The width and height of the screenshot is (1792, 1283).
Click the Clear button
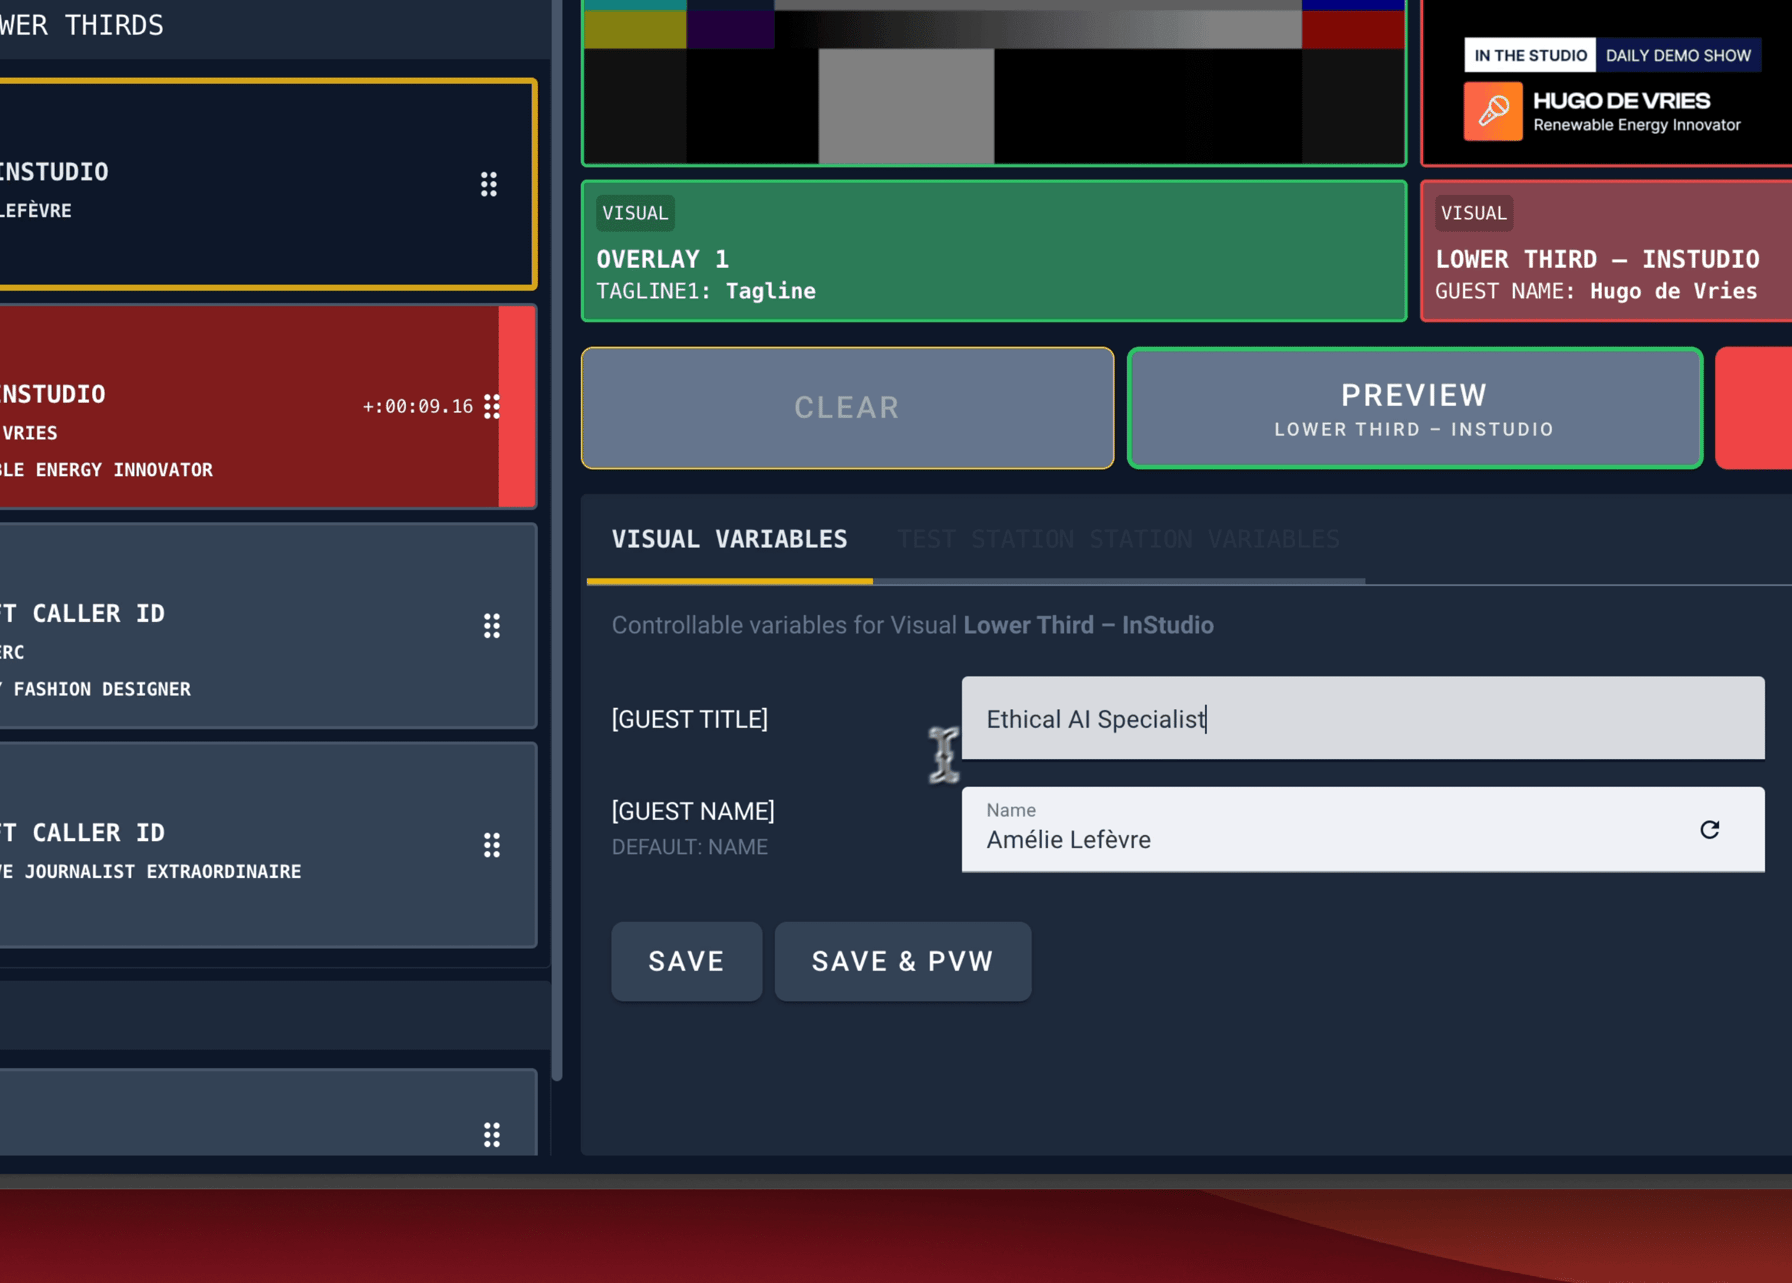[x=847, y=408]
